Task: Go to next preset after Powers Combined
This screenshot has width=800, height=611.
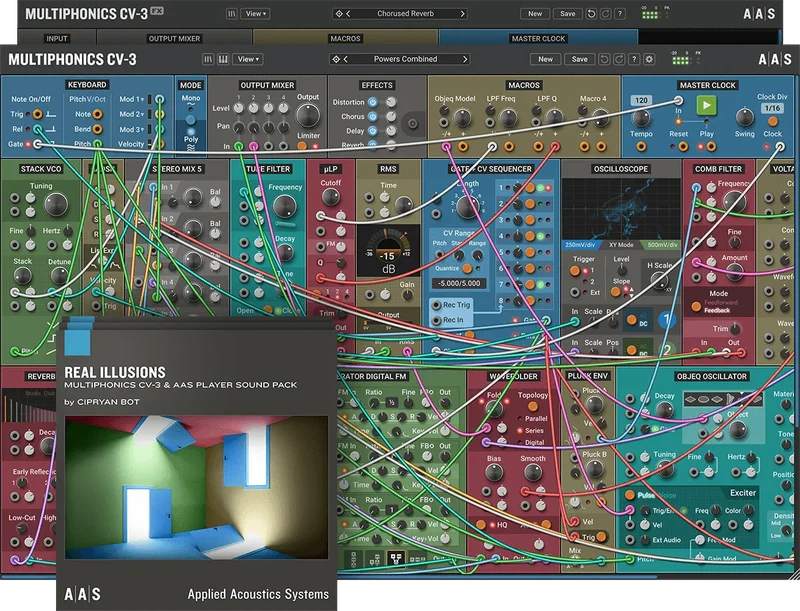Action: (465, 59)
